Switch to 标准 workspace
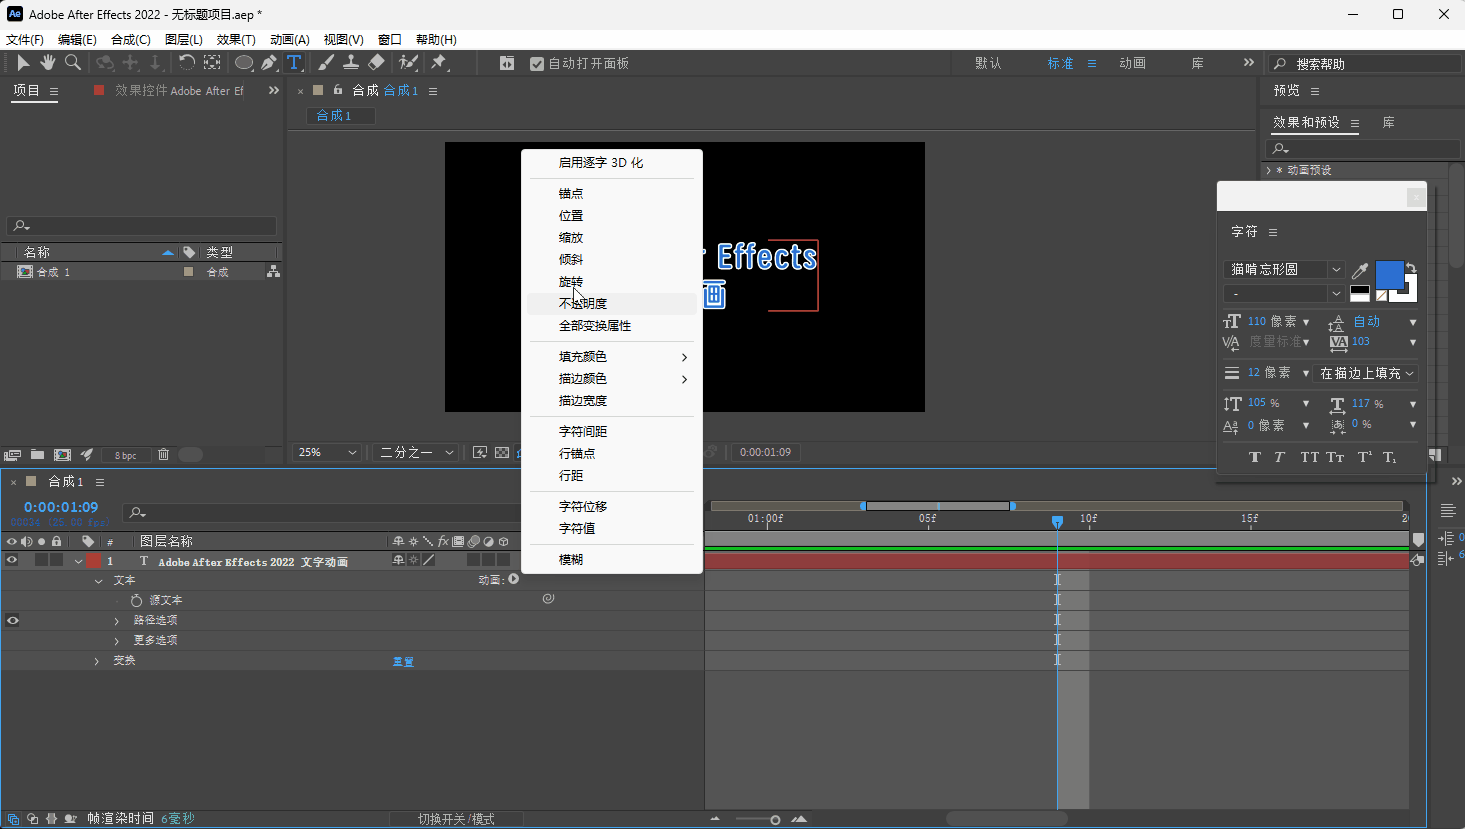The width and height of the screenshot is (1465, 829). [1060, 63]
